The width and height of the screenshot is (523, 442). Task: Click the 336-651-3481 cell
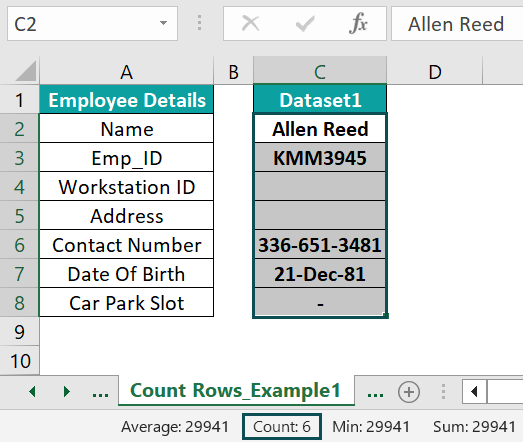coord(320,245)
